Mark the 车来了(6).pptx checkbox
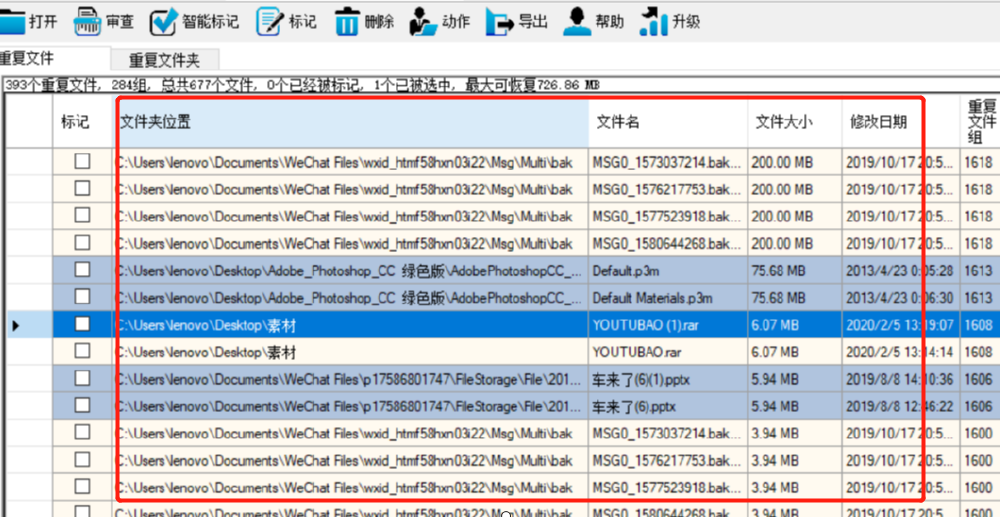This screenshot has width=1000, height=517. 82,405
